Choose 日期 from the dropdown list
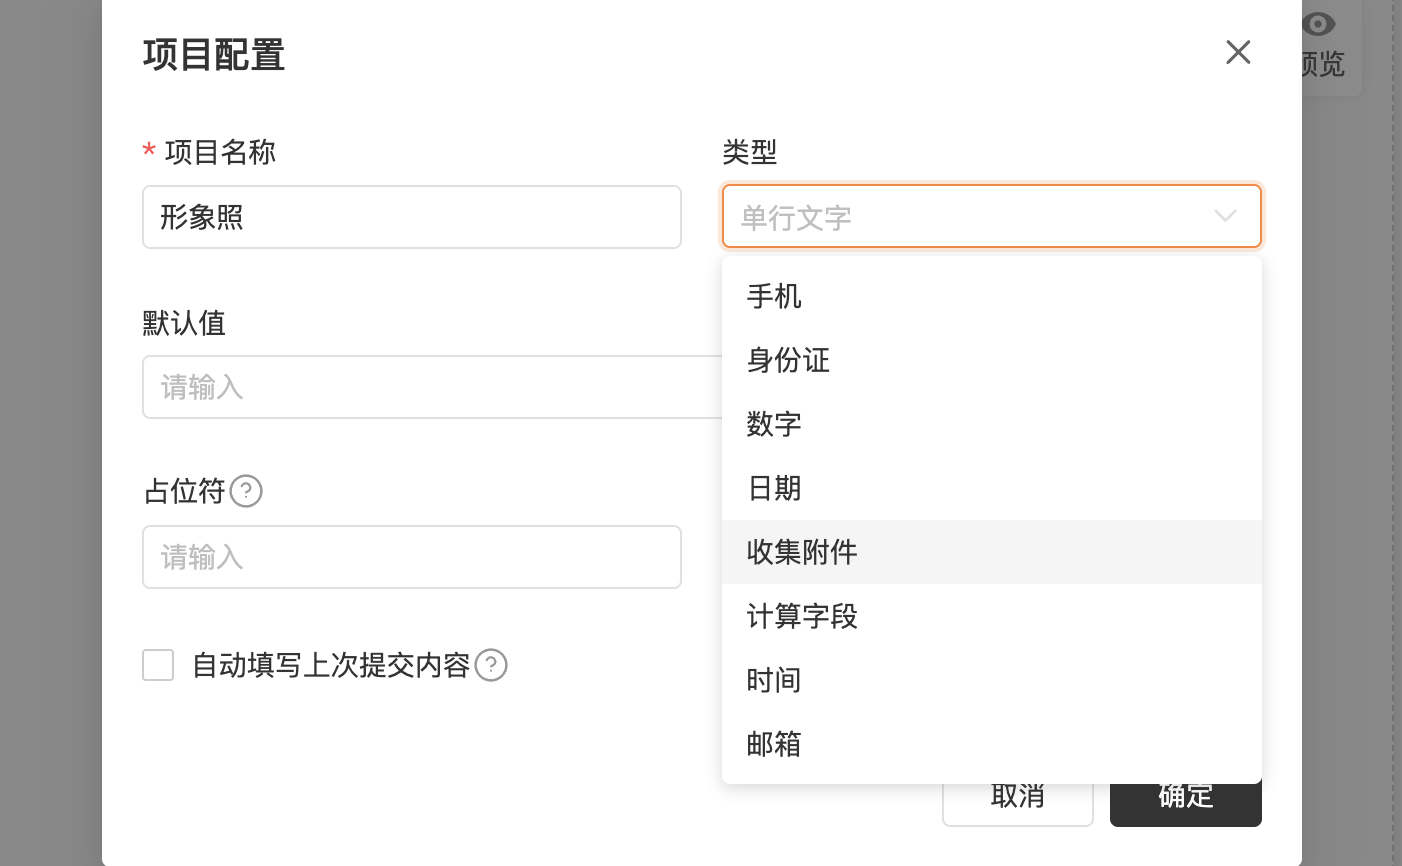 click(x=992, y=488)
